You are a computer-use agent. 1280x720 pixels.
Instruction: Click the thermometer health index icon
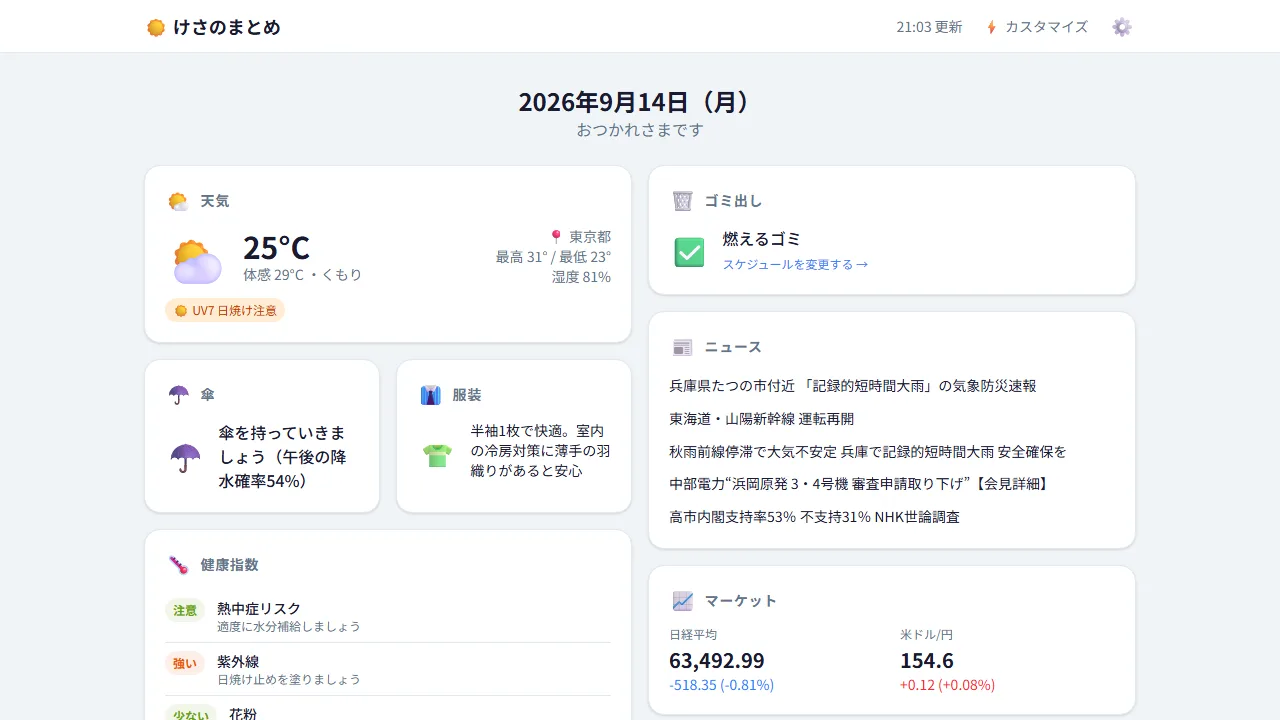(x=179, y=565)
